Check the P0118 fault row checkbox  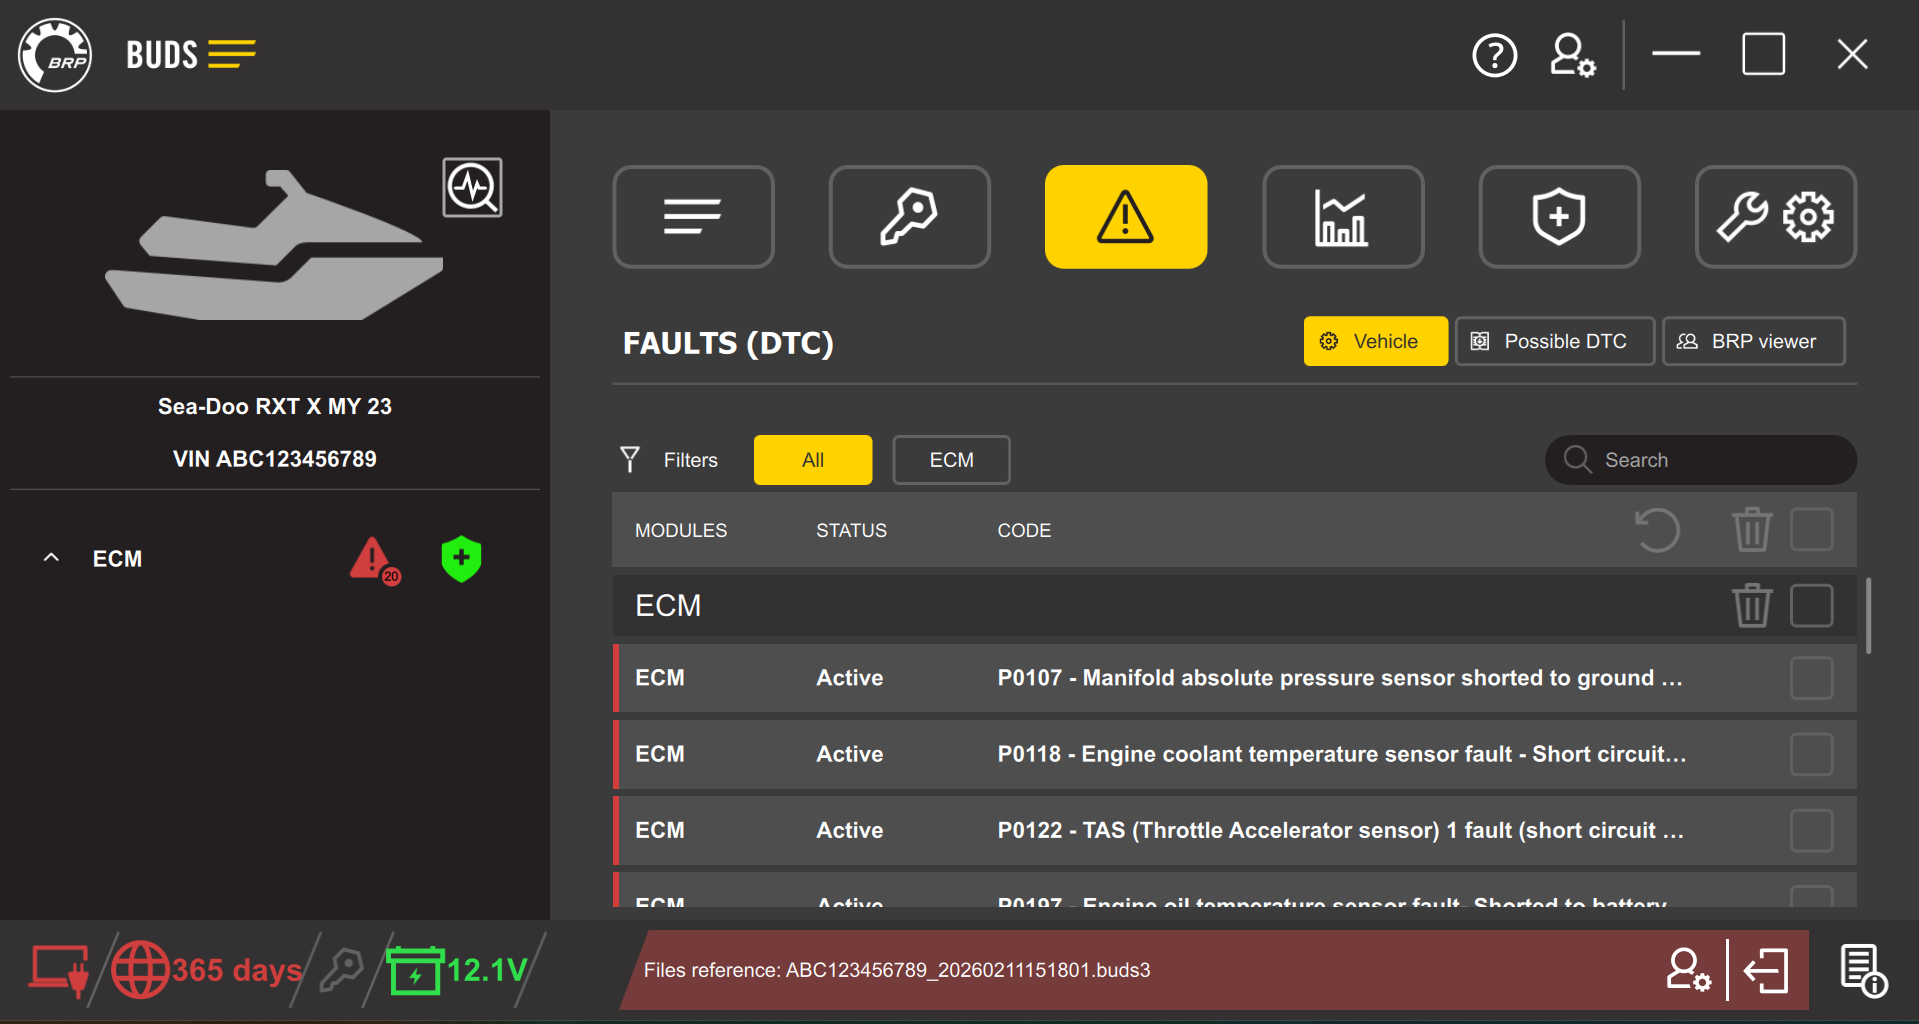pos(1810,754)
